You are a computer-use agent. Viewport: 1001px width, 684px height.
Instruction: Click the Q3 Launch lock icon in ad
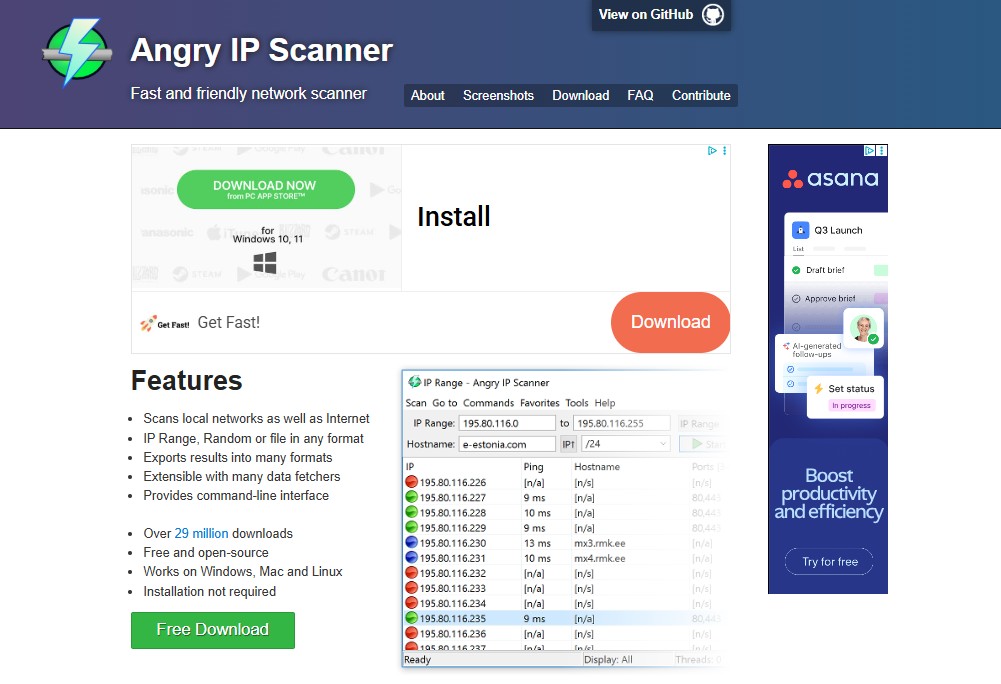[x=800, y=230]
